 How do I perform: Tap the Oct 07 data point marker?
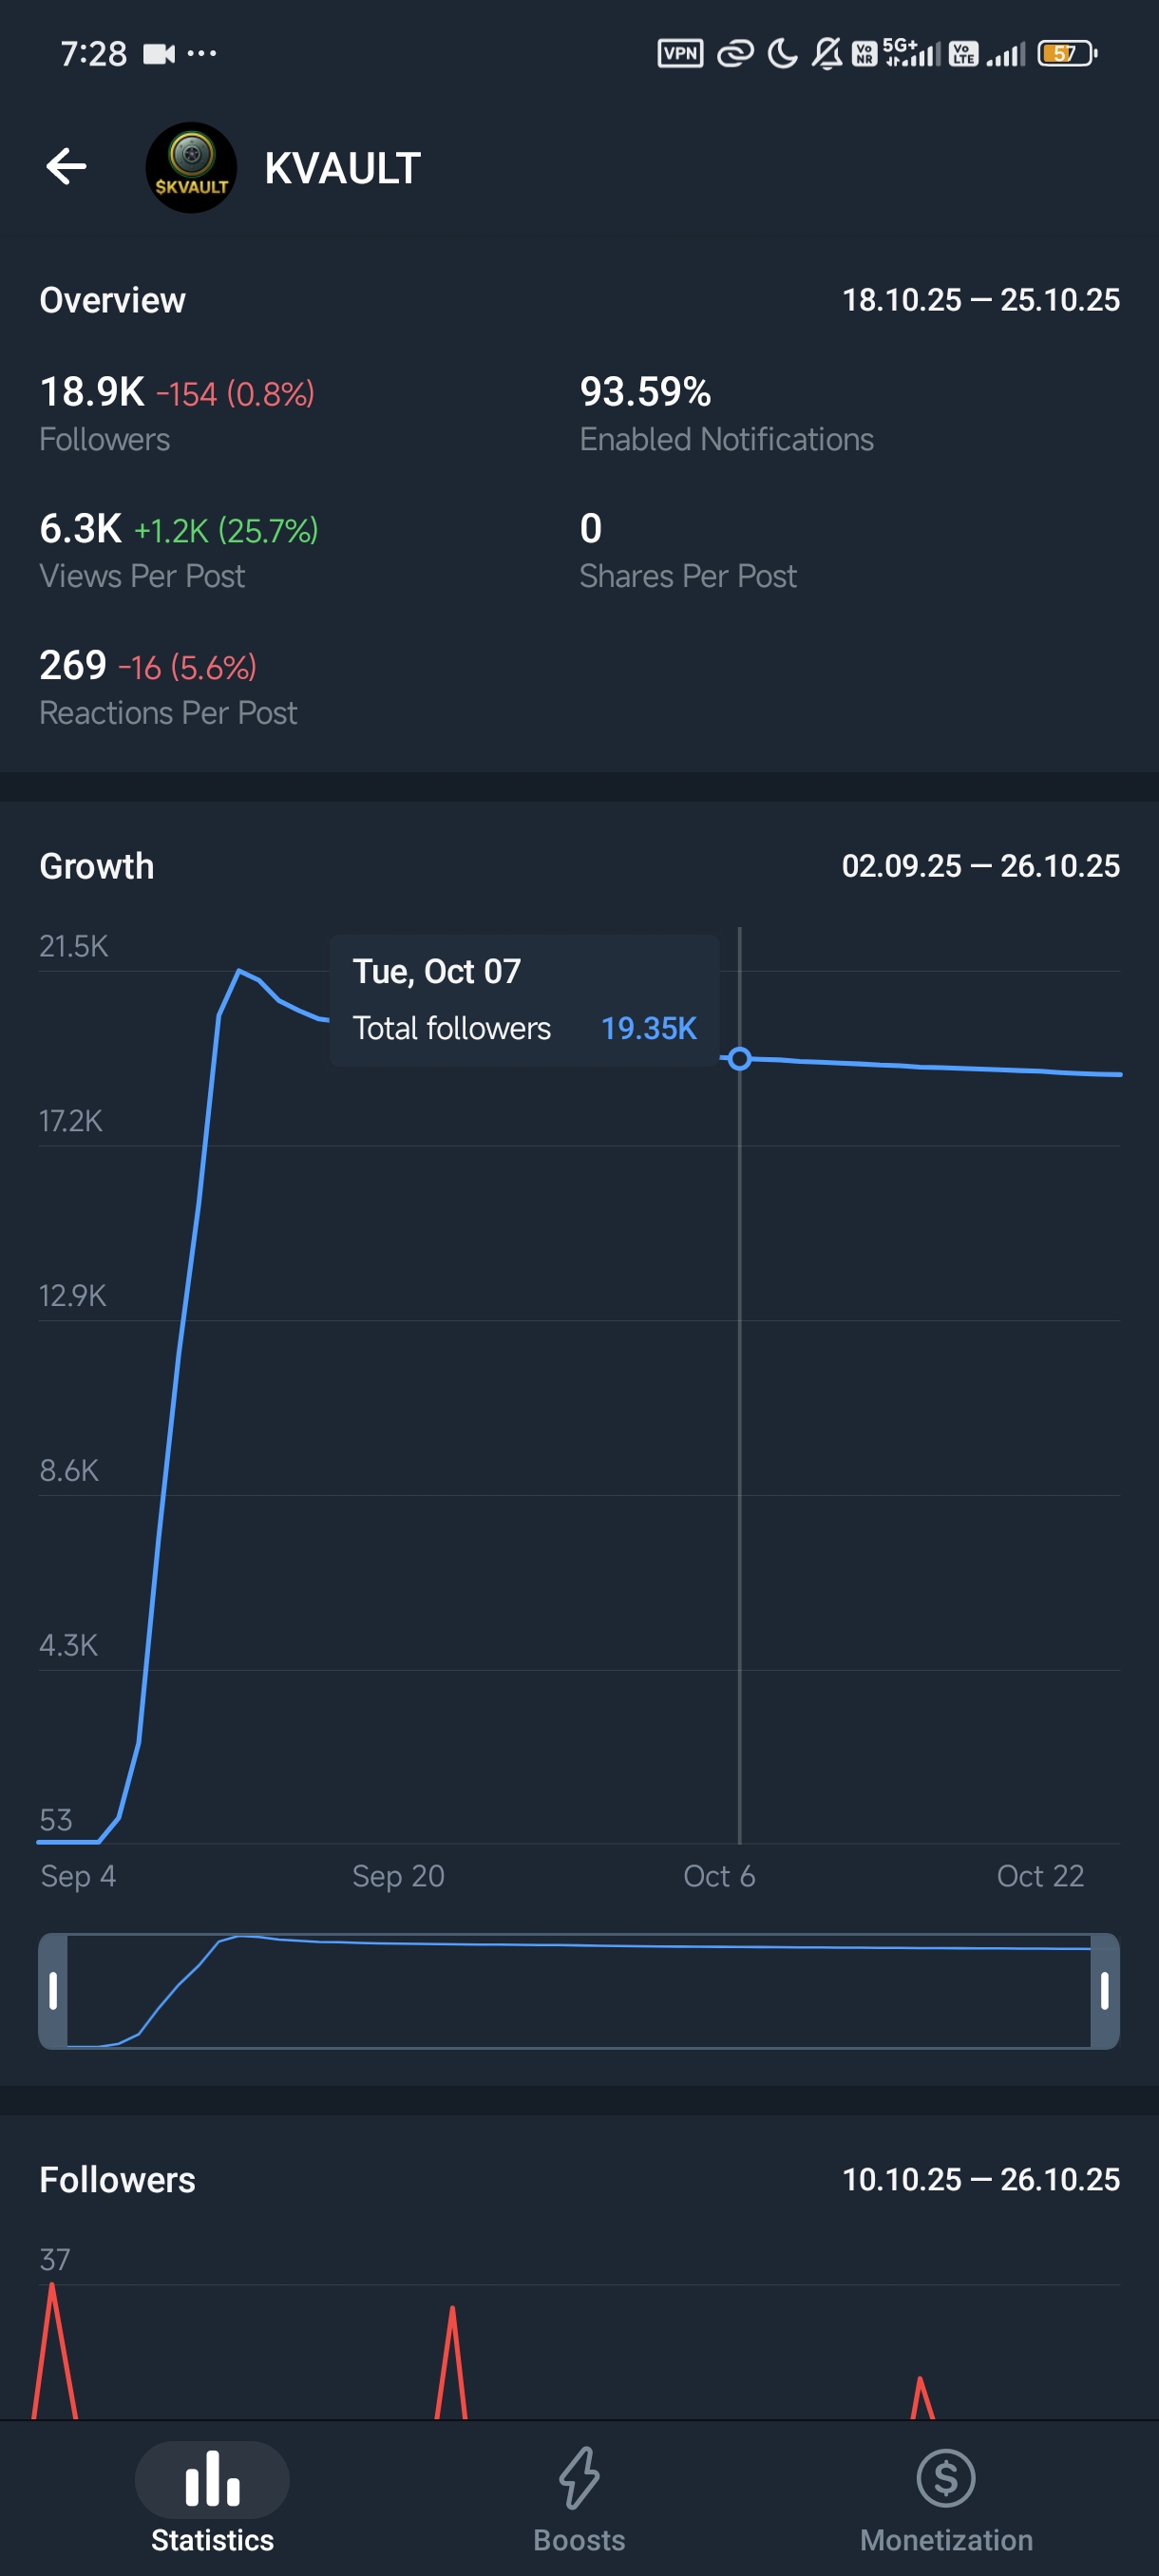pyautogui.click(x=739, y=1058)
